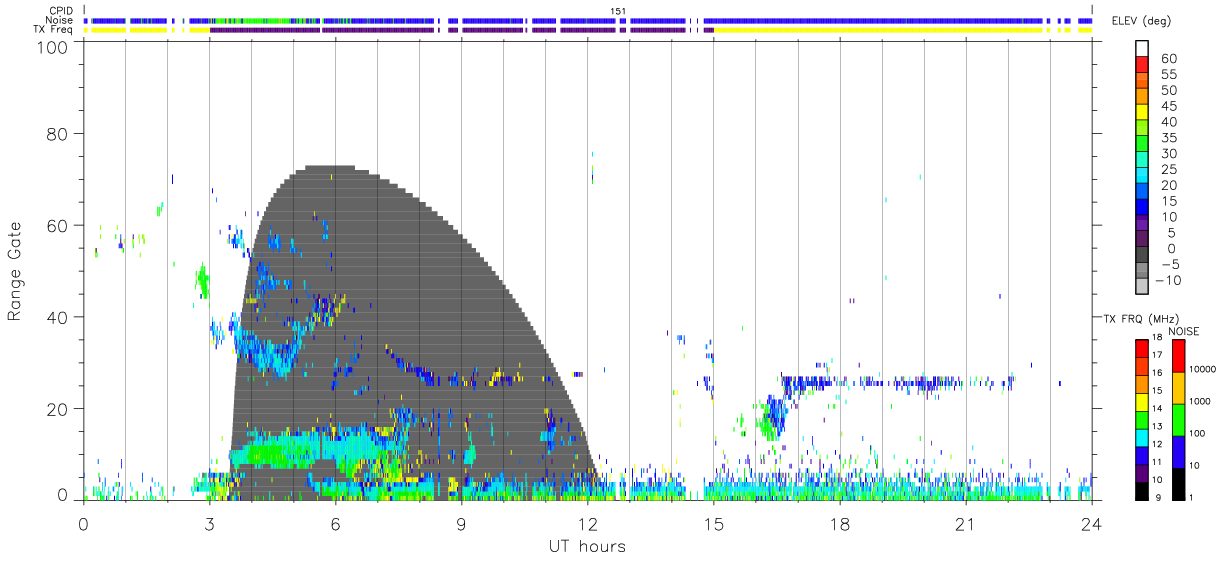Click the TX Freq row label
The height and width of the screenshot is (567, 1228).
click(54, 30)
